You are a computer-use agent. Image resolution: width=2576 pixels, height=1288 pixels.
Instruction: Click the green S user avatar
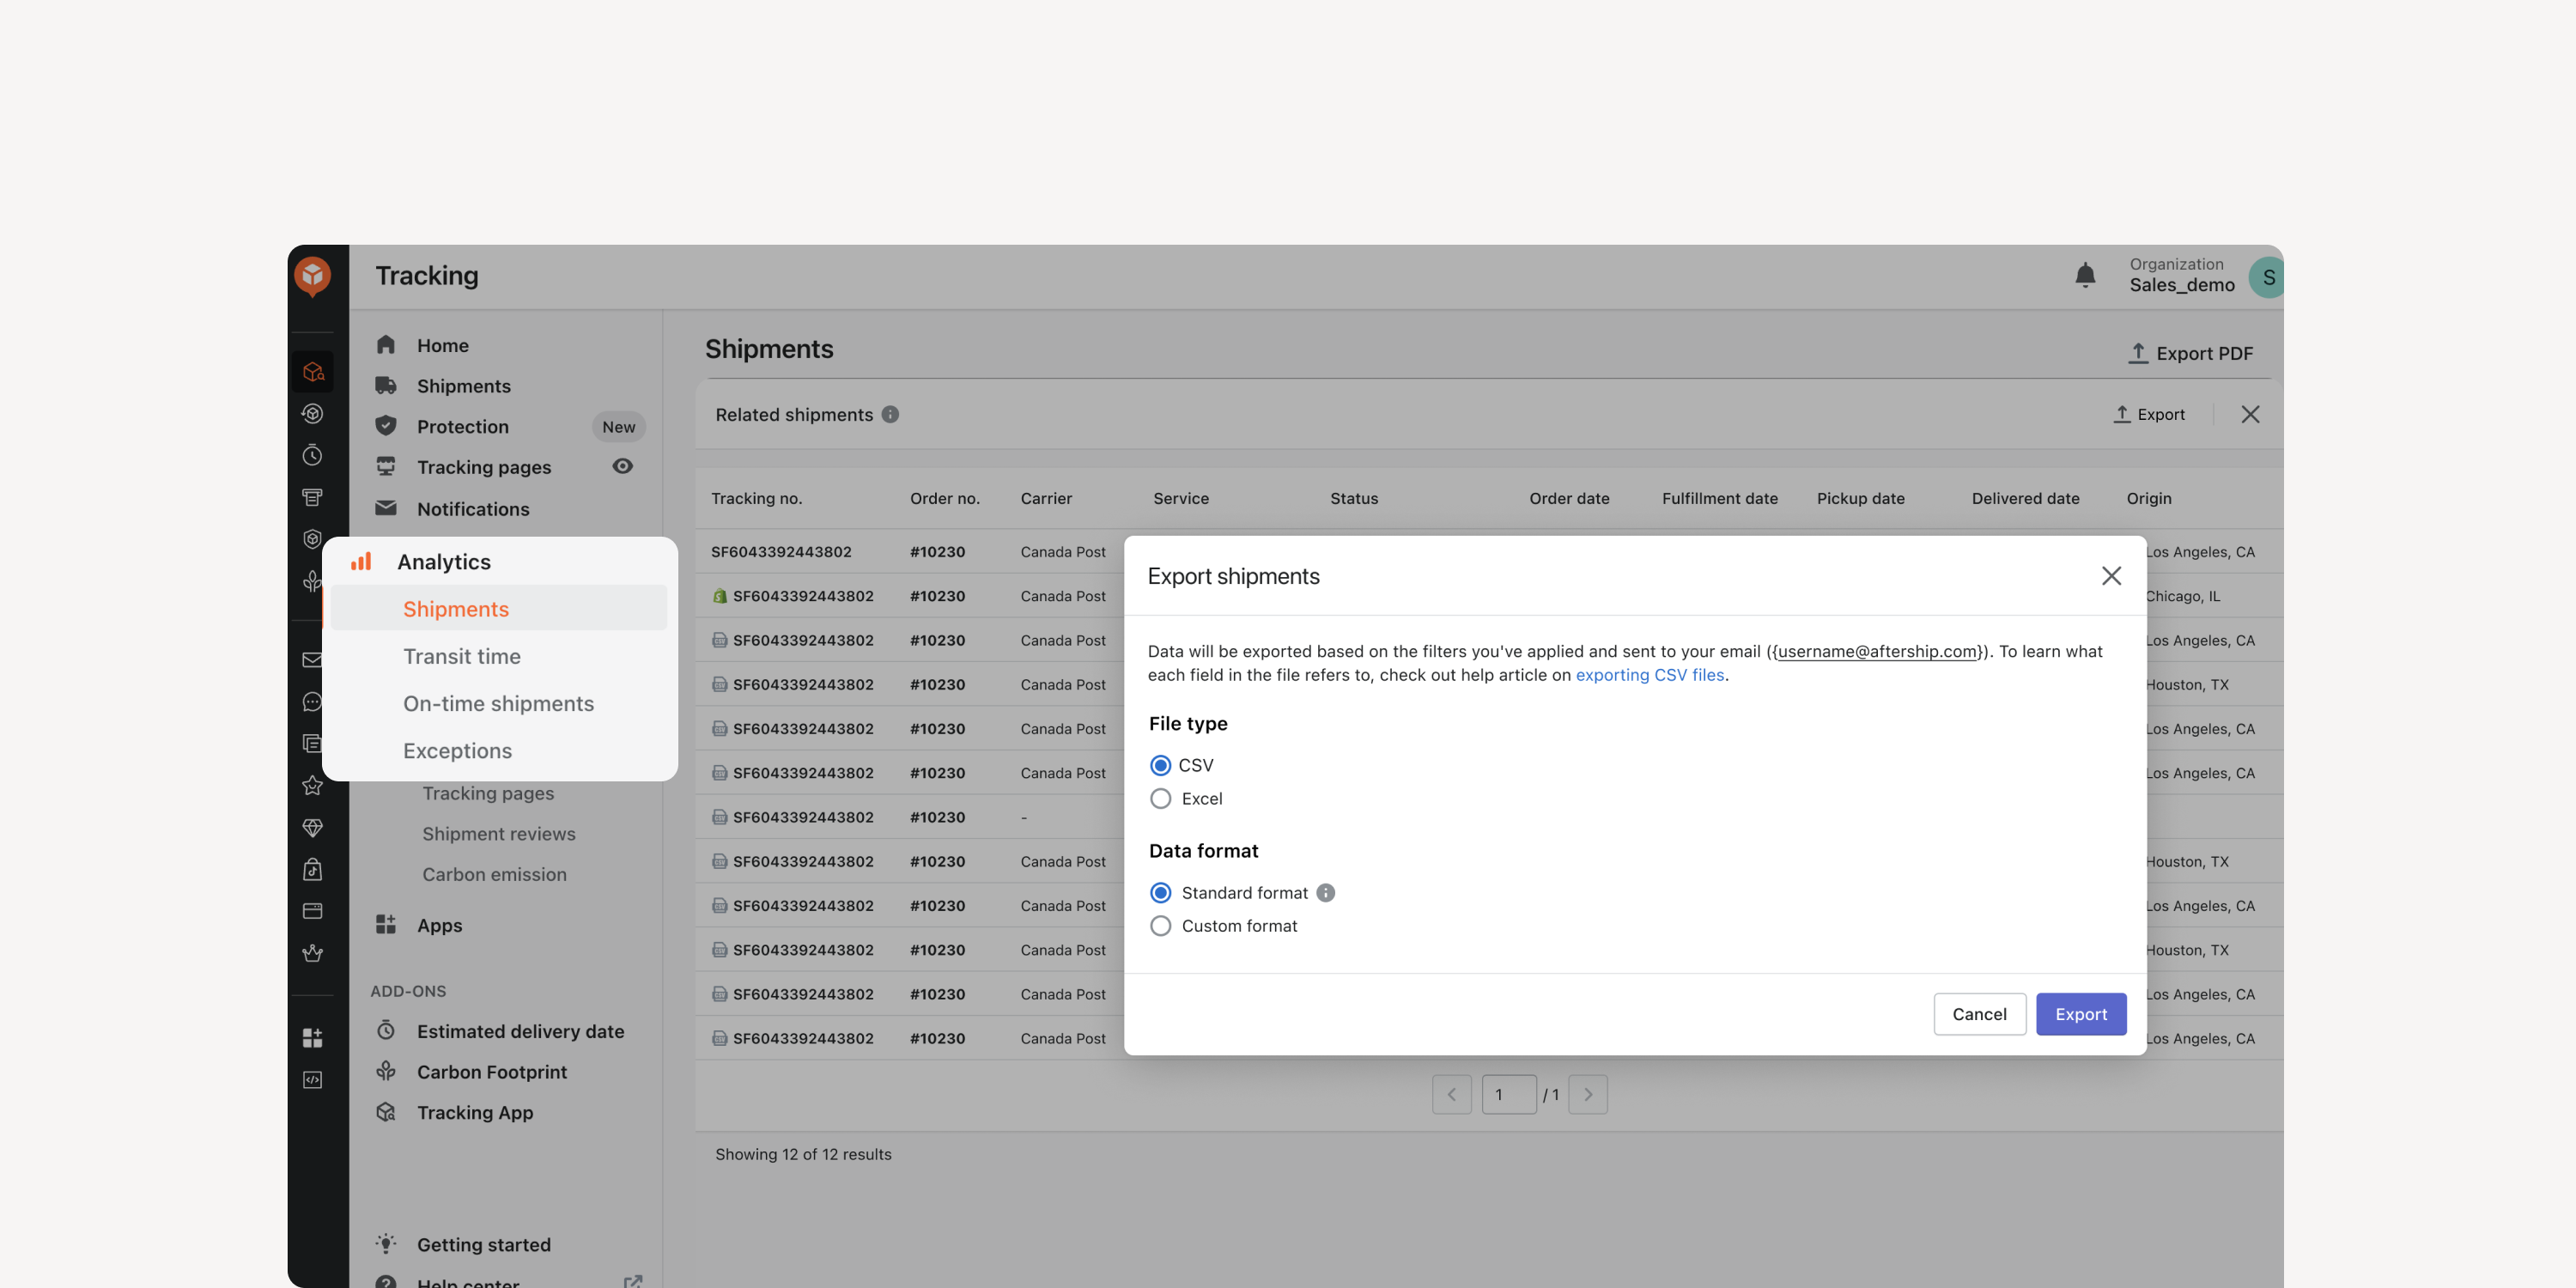coord(2266,277)
